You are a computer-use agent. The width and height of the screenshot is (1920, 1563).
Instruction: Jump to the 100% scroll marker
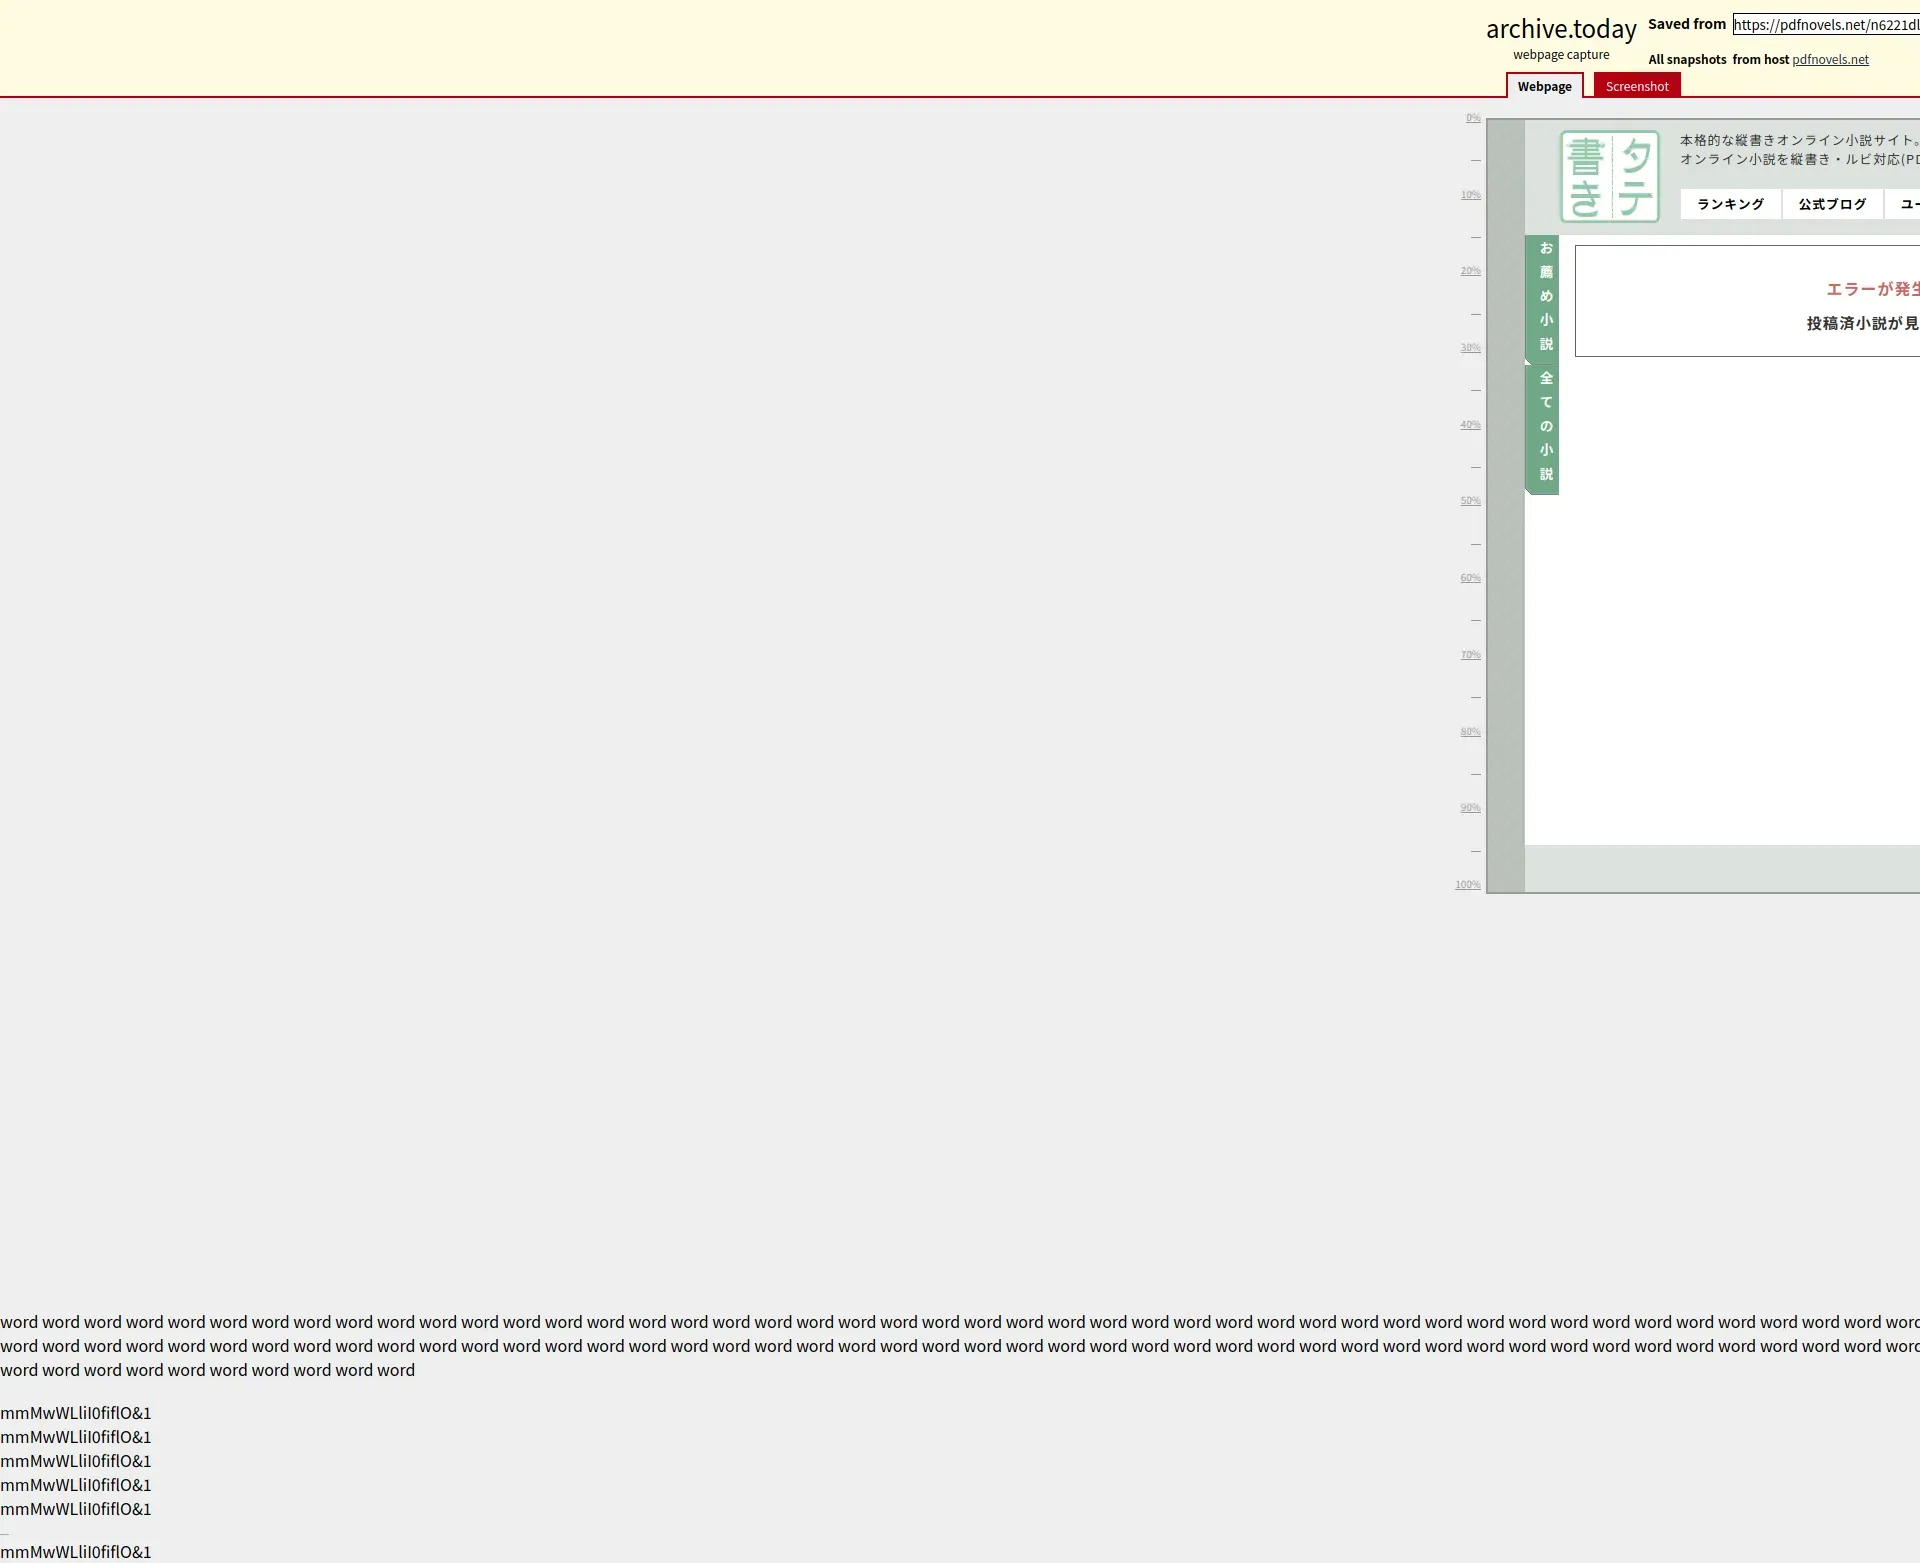[1467, 885]
